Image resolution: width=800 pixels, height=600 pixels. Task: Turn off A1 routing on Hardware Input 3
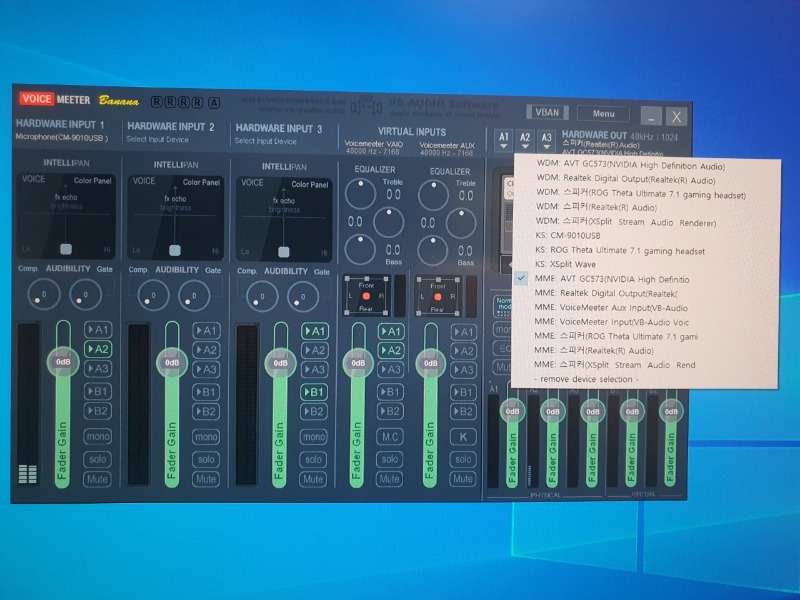click(314, 331)
